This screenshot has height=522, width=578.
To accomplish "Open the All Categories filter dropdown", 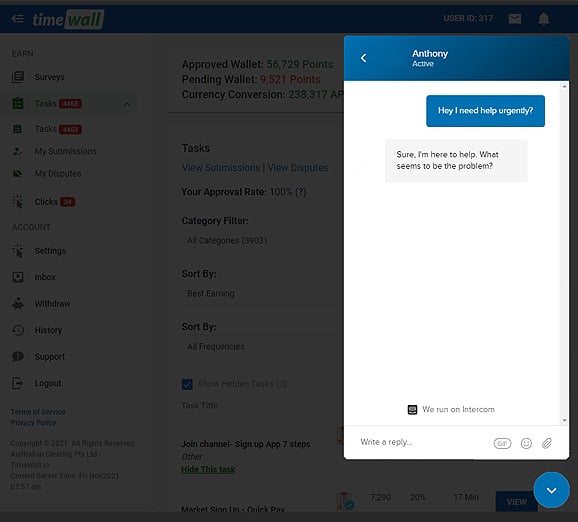I will coord(262,240).
